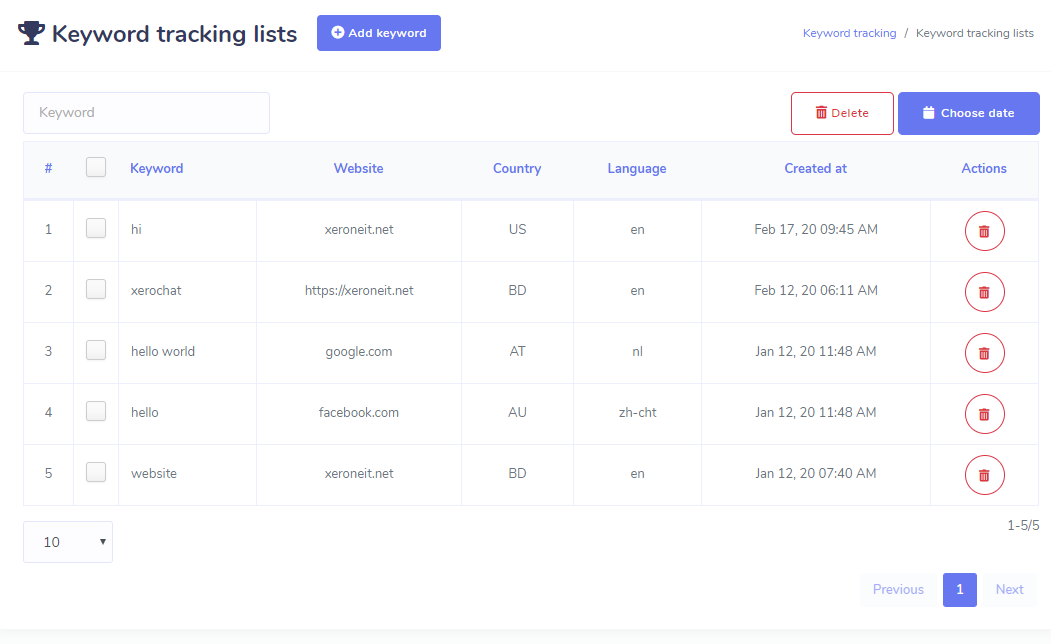1051x644 pixels.
Task: Click trash icon in facebook.com row
Action: pos(984,414)
